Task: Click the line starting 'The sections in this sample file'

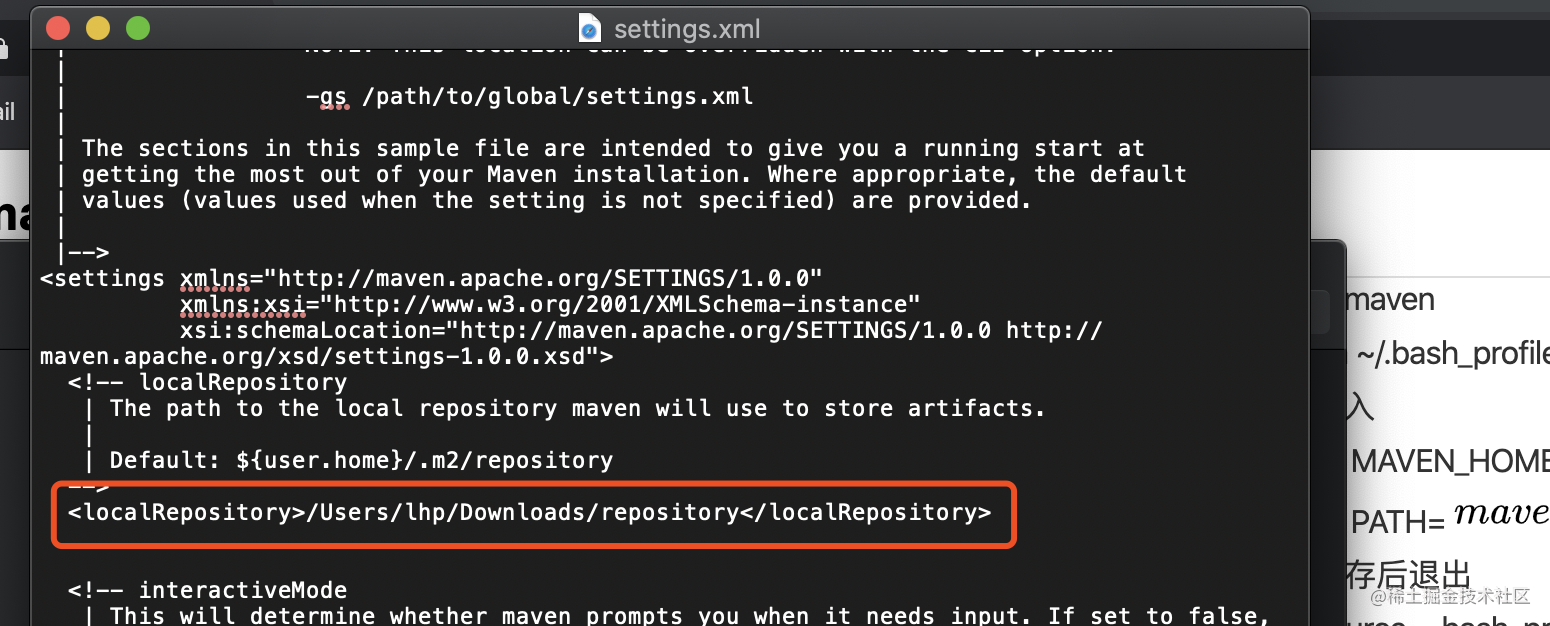Action: 613,148
